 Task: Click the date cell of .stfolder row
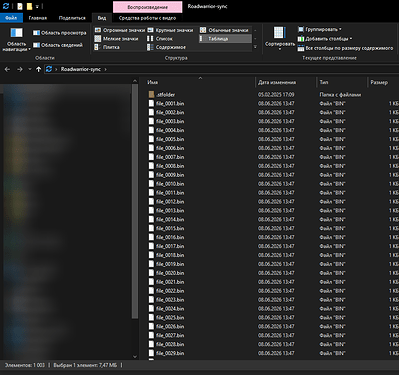point(276,95)
